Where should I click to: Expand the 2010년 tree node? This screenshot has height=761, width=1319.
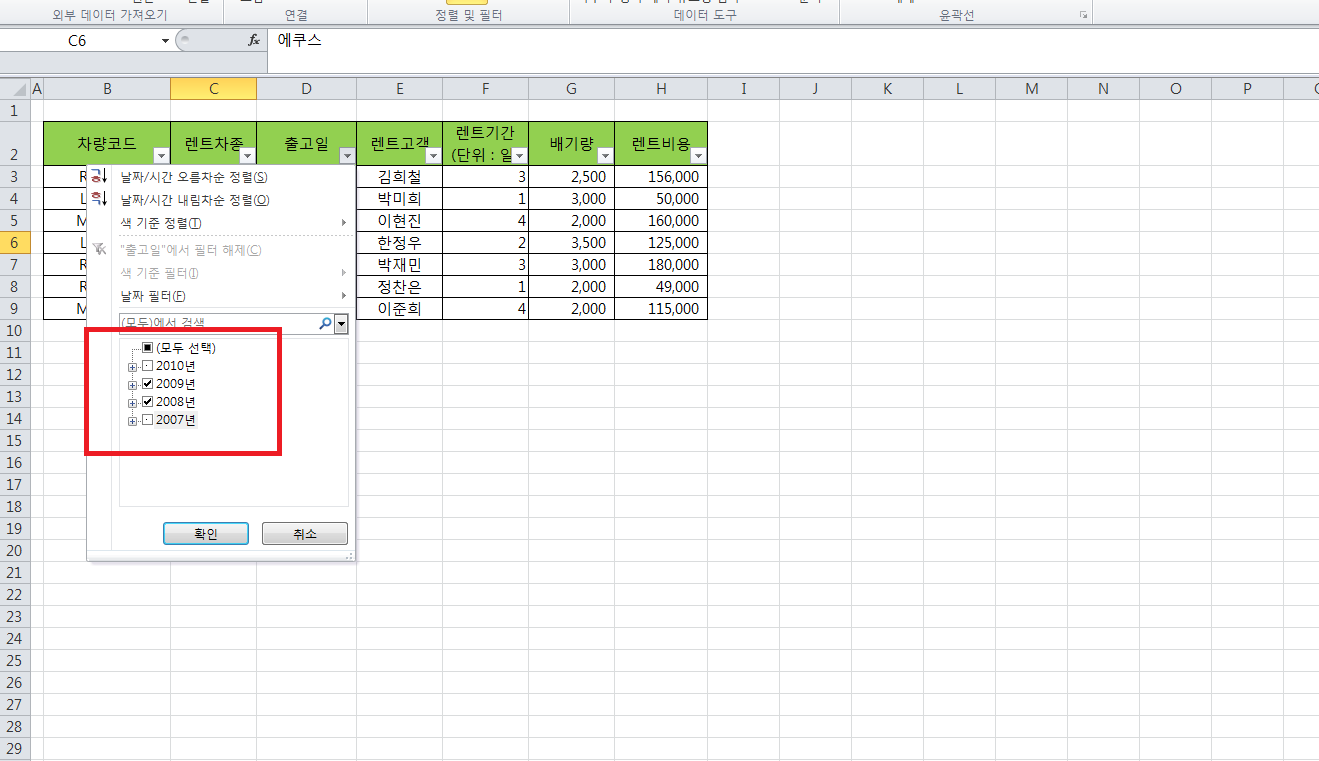pyautogui.click(x=132, y=367)
